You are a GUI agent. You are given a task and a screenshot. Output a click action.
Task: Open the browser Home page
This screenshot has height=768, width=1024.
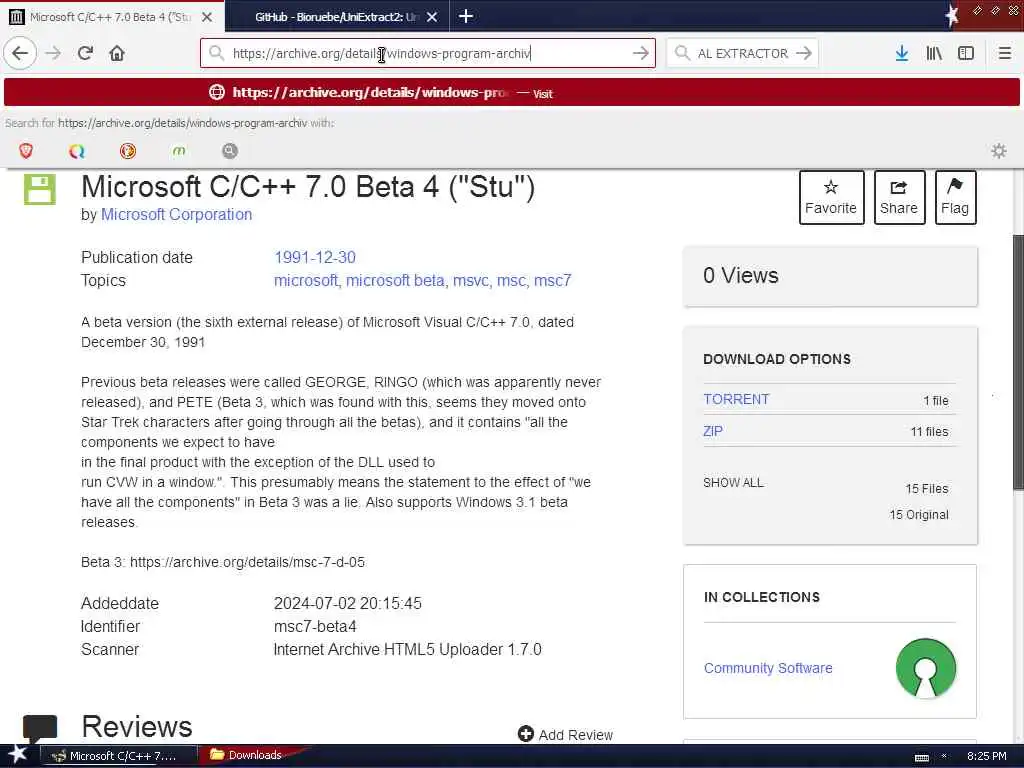tap(117, 53)
